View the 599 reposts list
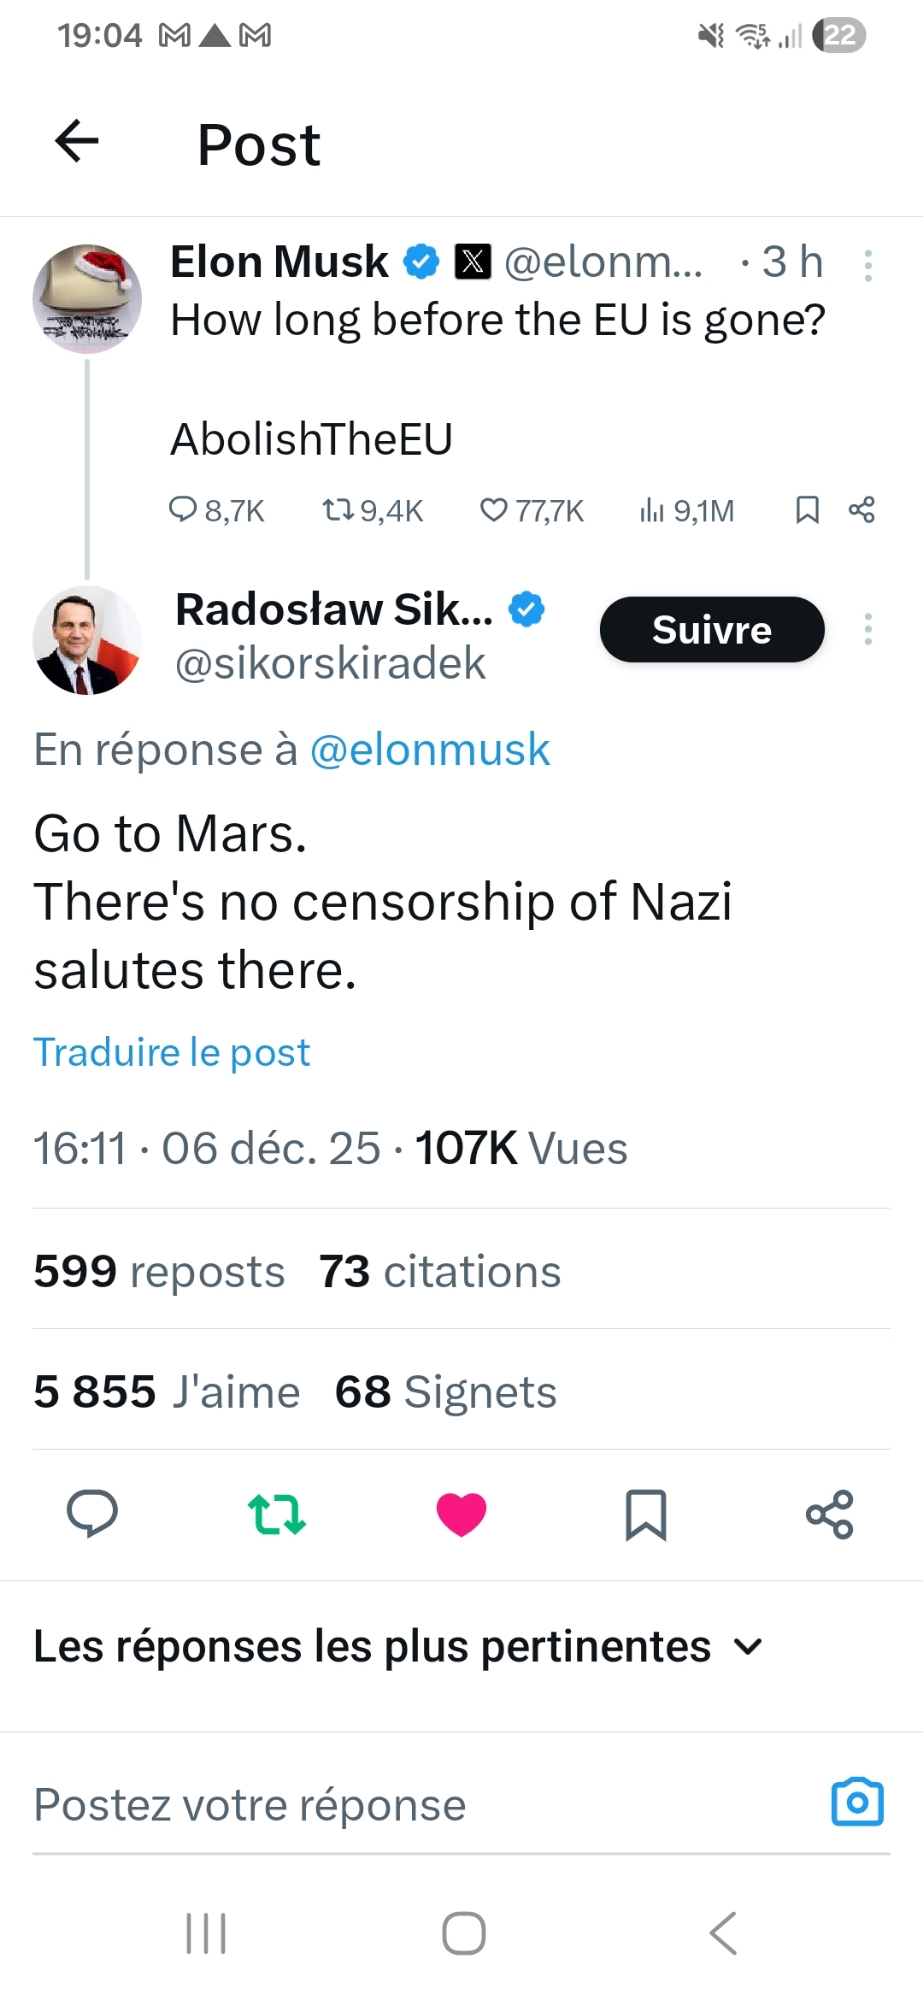The height and width of the screenshot is (2000, 923). [159, 1272]
